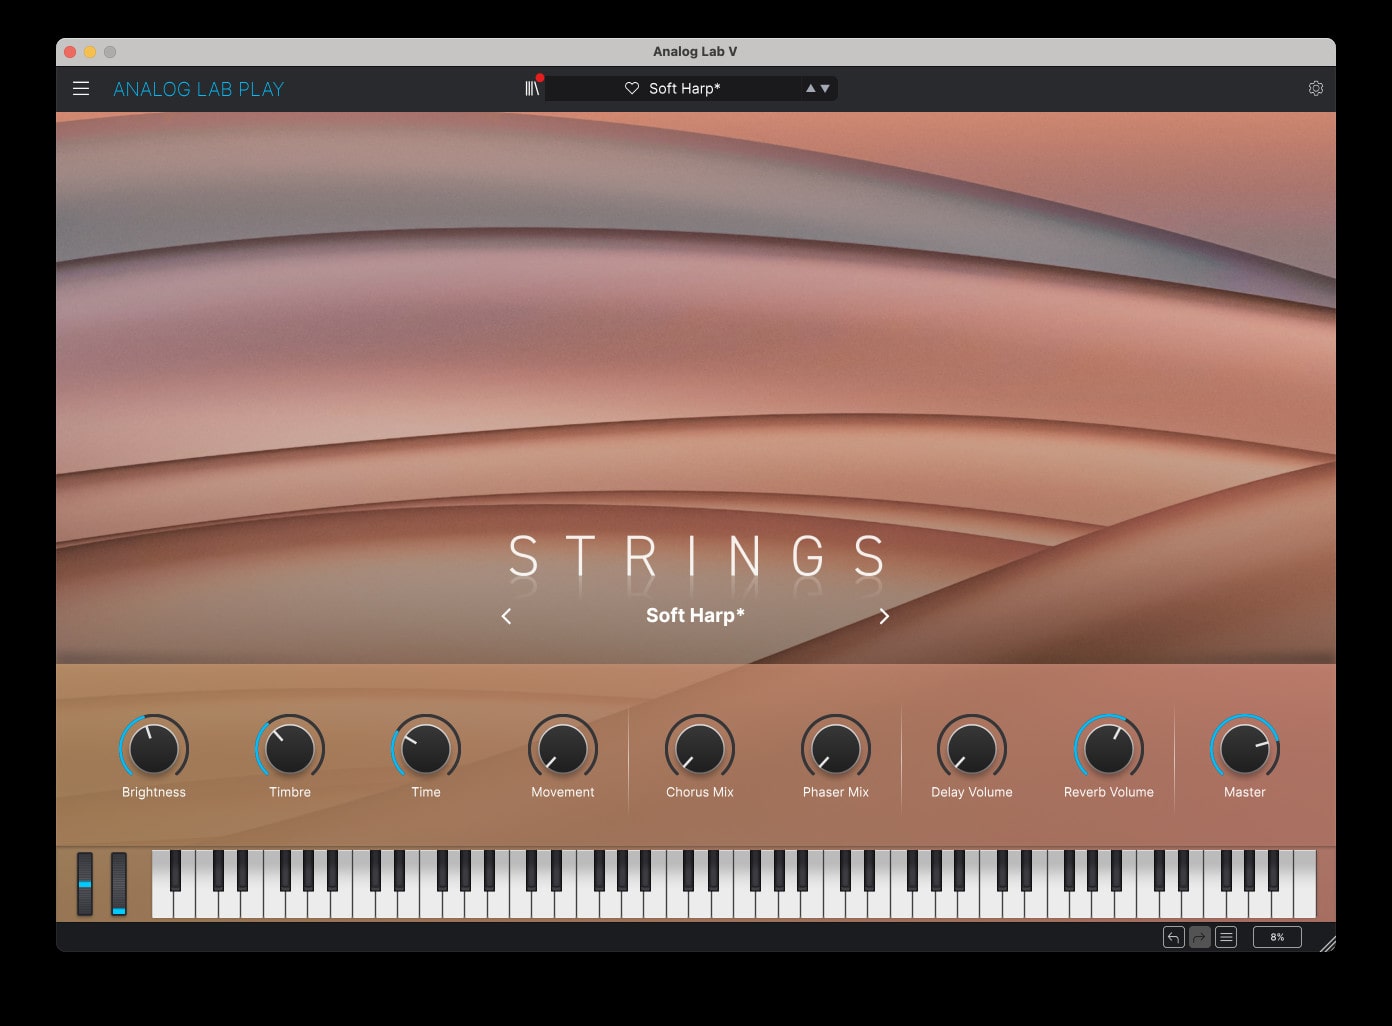
Task: Click the Reverb Volume knob
Action: point(1109,748)
